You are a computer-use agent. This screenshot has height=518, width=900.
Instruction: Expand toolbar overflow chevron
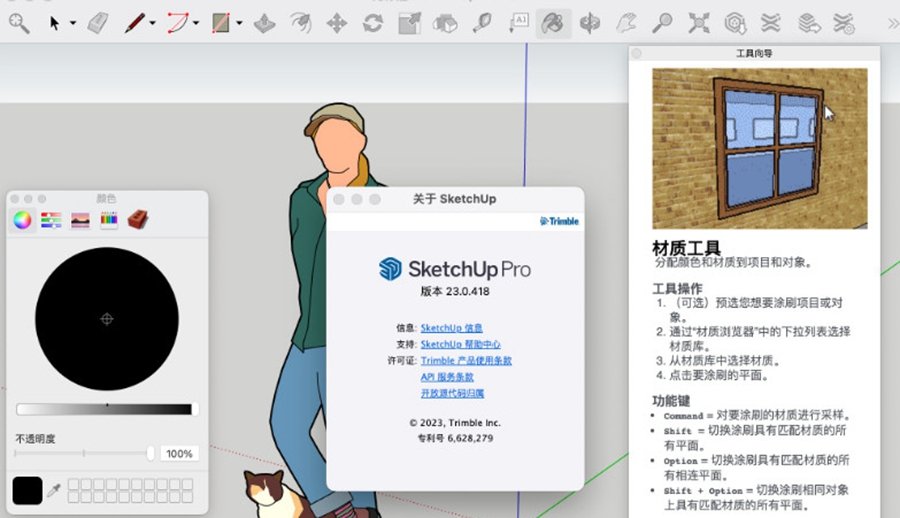click(x=893, y=24)
